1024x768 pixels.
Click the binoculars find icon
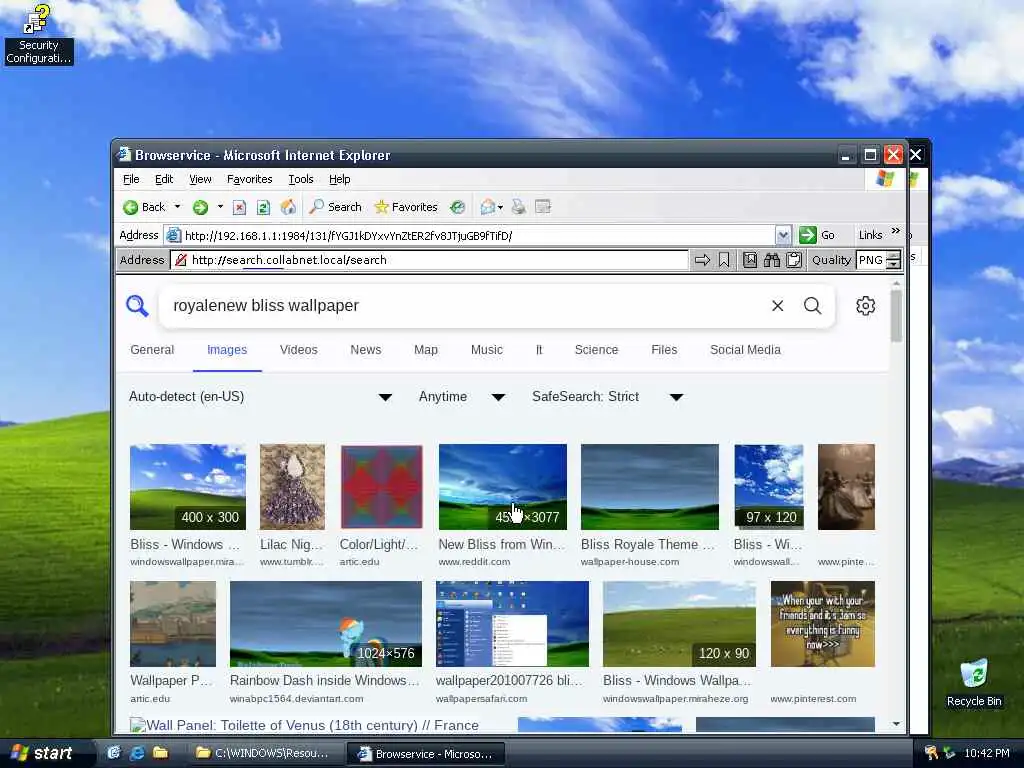click(772, 260)
